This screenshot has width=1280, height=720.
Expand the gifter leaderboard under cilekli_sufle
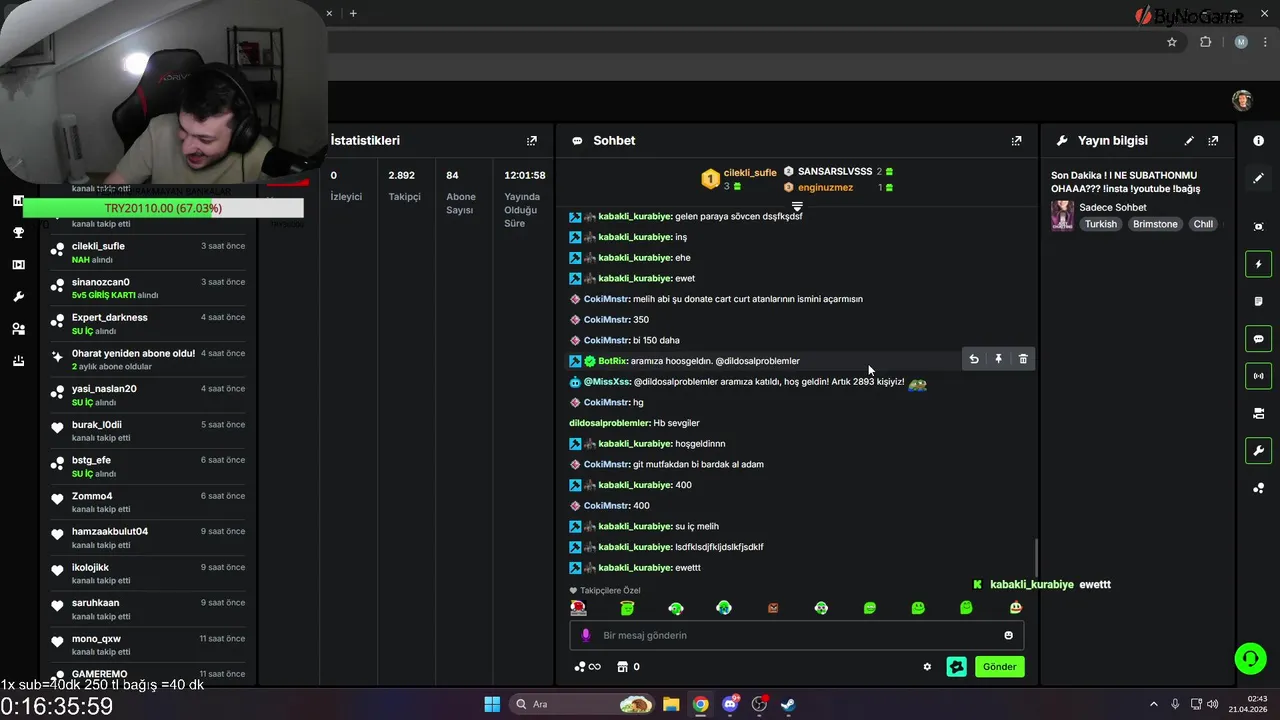(797, 206)
